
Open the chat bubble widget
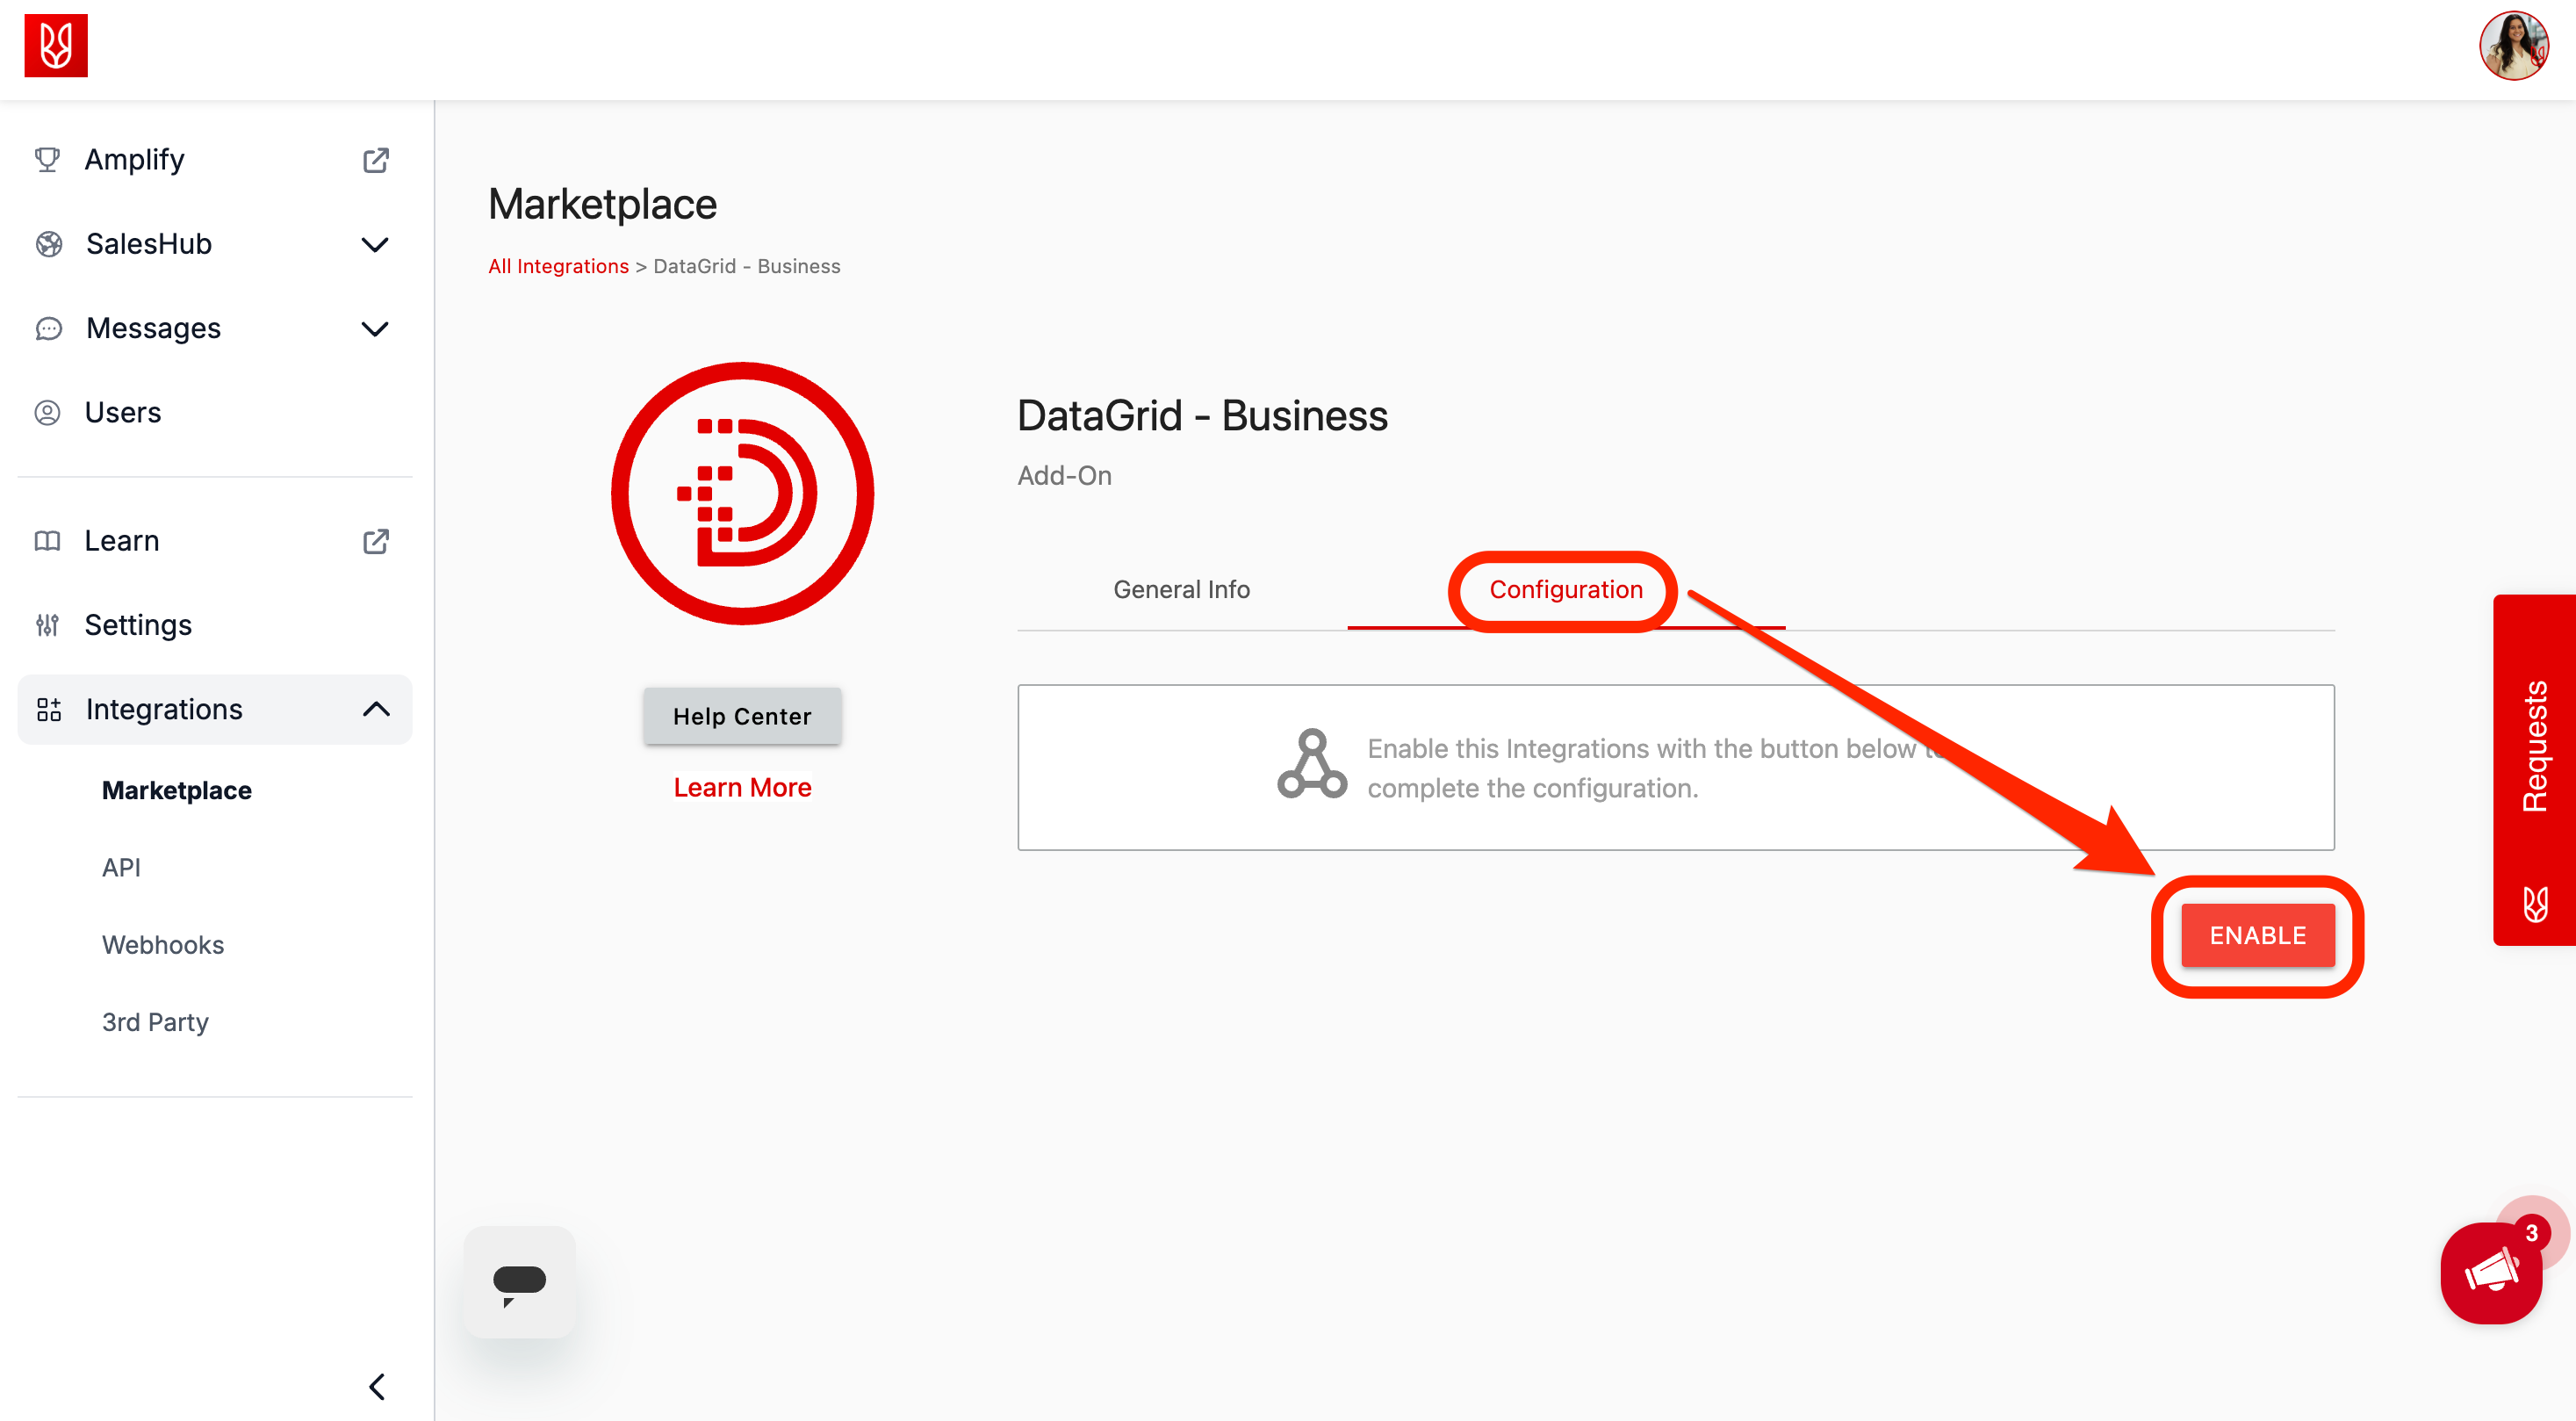coord(519,1281)
